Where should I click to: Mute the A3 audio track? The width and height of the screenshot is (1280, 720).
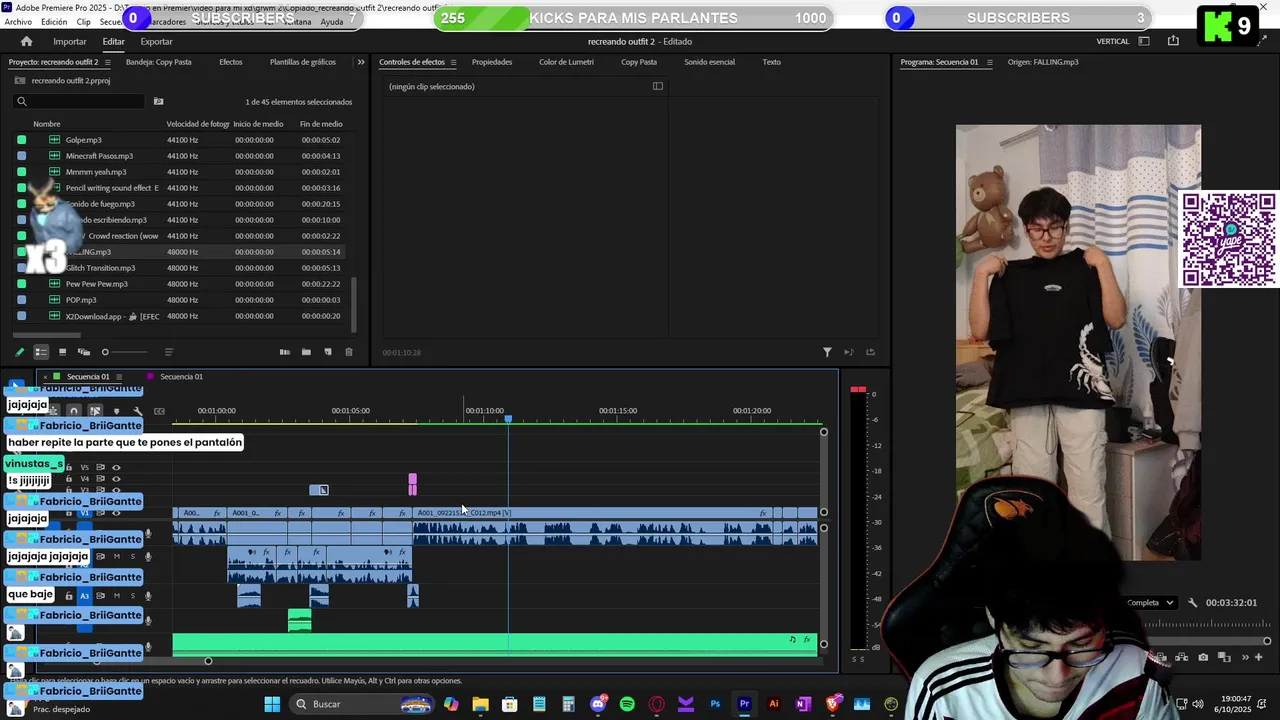click(116, 596)
